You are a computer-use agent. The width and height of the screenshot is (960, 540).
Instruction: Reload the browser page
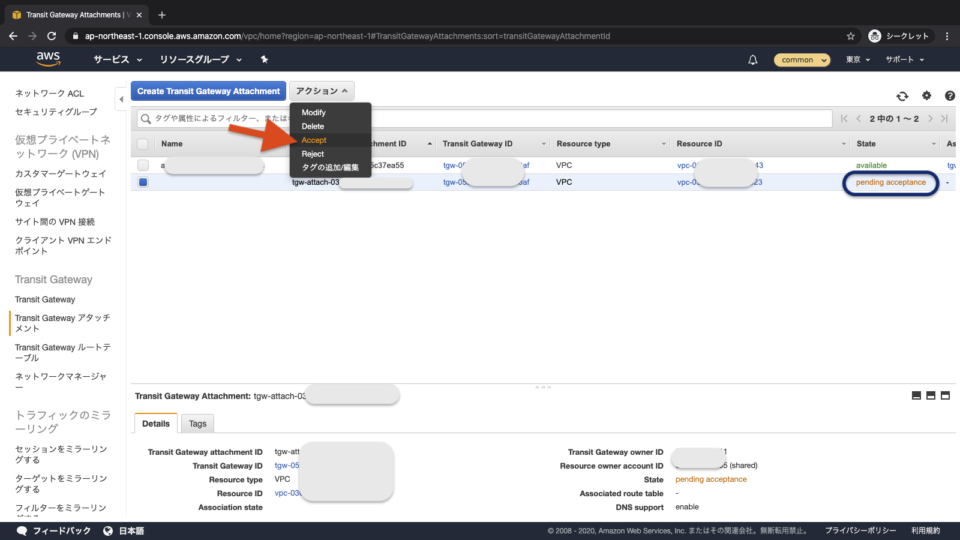coord(51,36)
